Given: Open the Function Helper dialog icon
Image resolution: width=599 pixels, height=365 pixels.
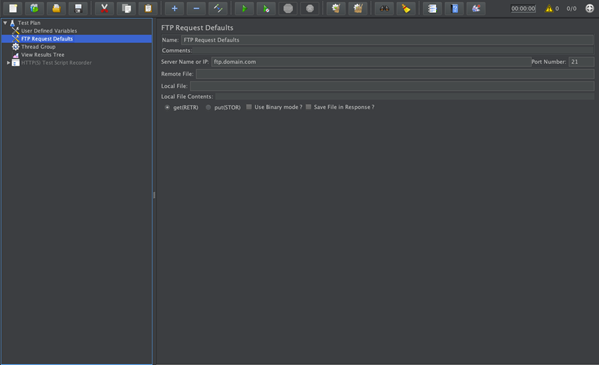Looking at the screenshot, I should pos(432,8).
